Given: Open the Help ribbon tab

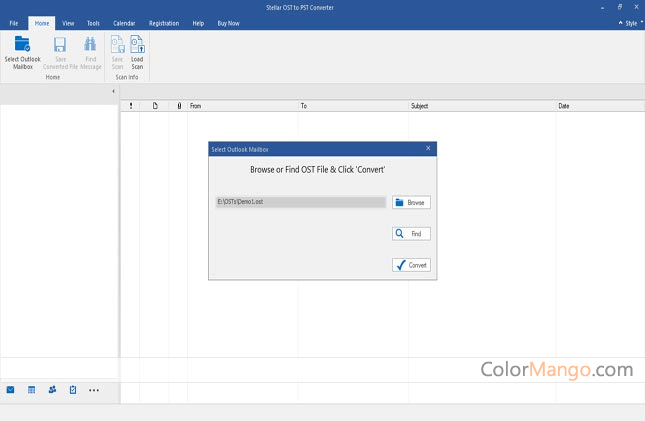Looking at the screenshot, I should [x=198, y=23].
